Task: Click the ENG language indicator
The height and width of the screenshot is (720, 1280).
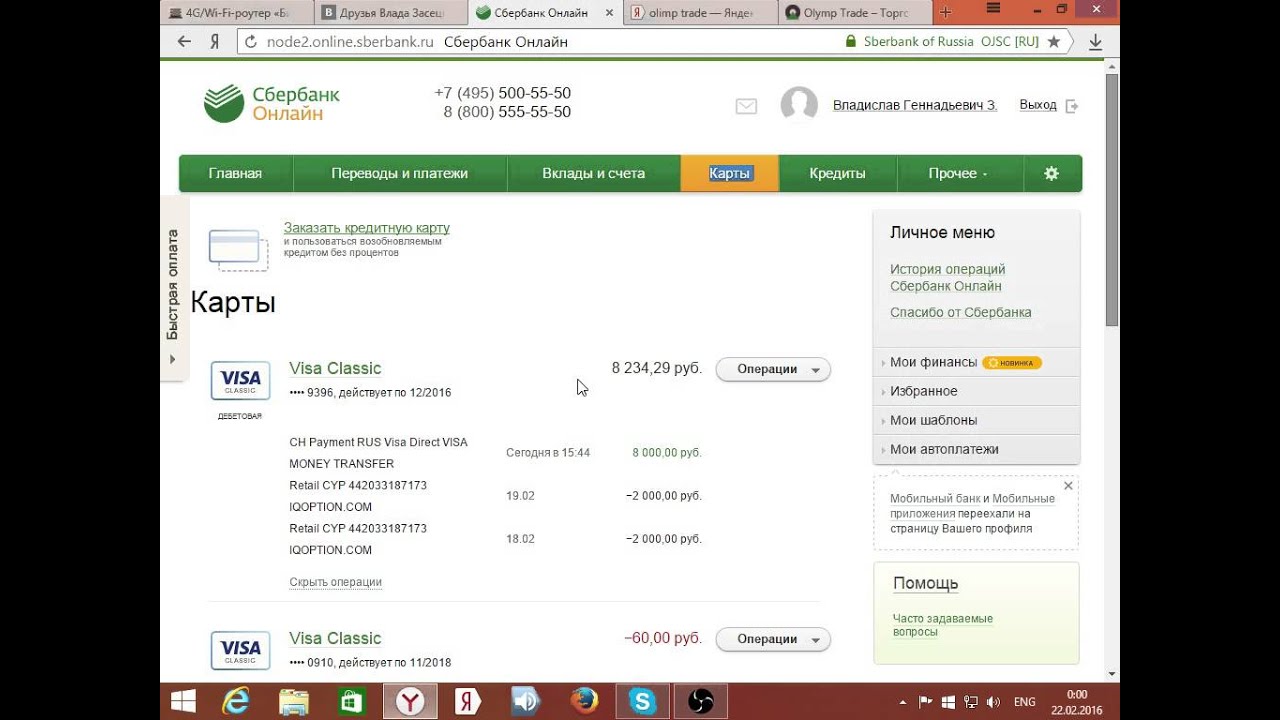Action: (1025, 702)
